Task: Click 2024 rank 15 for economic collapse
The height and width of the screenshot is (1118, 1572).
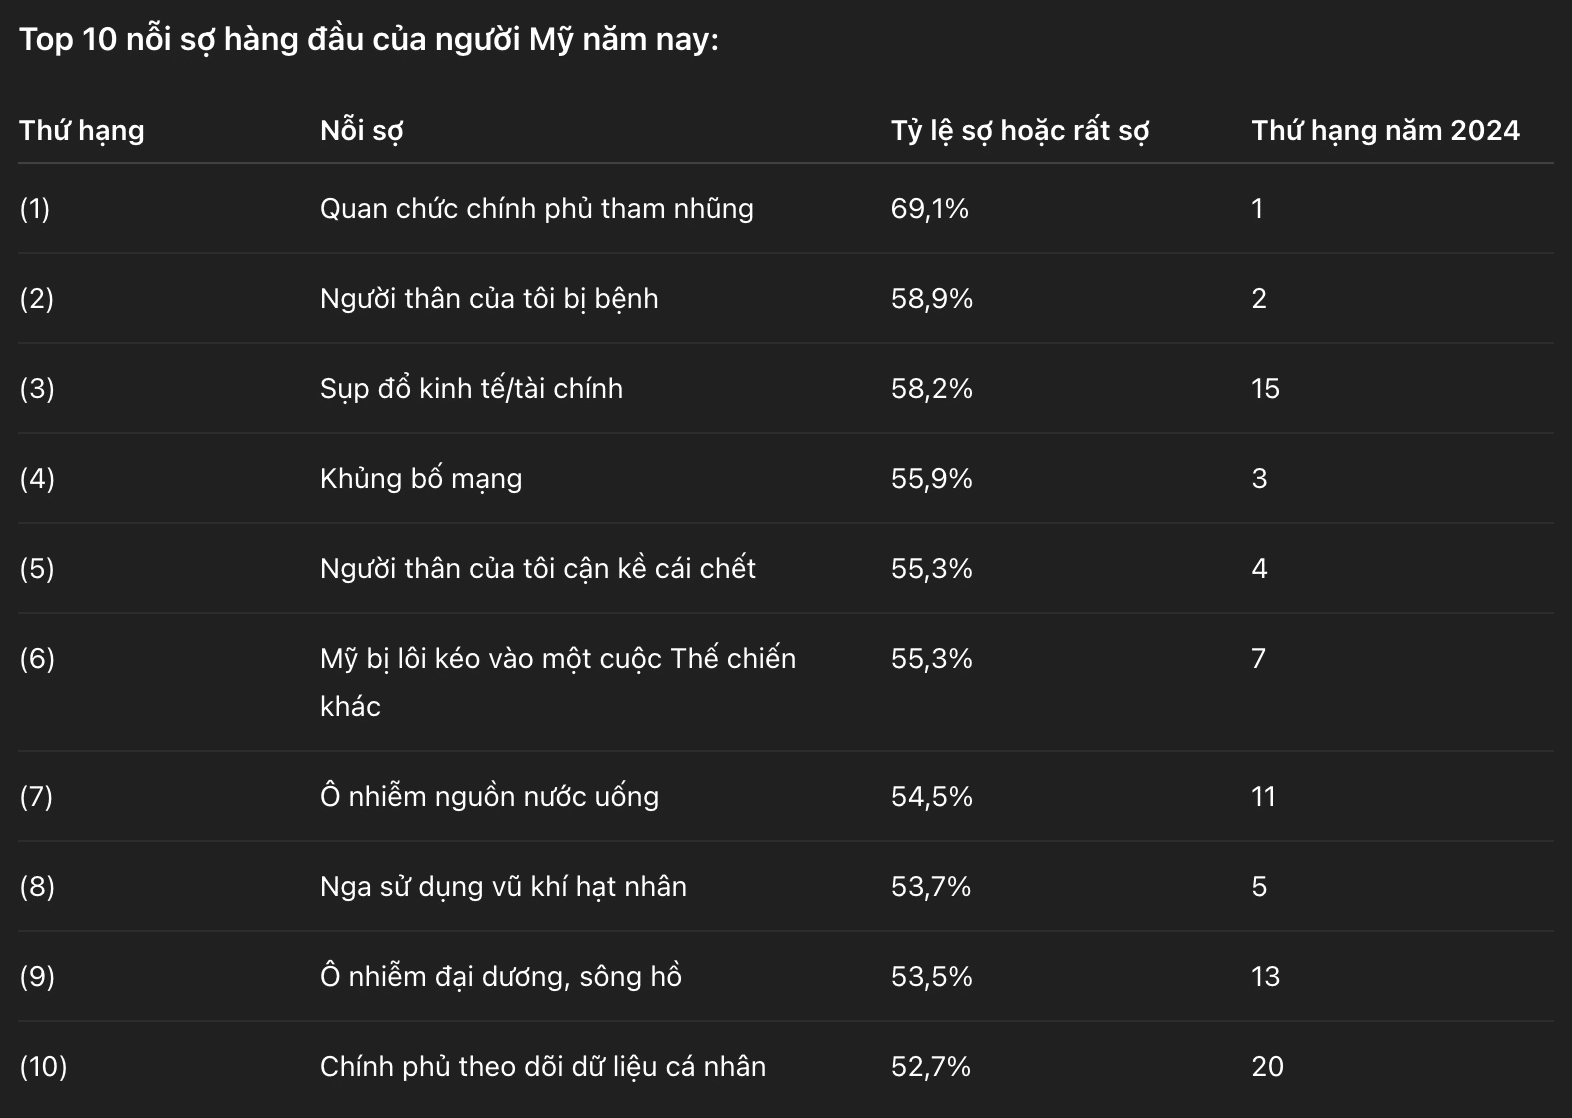Action: [1265, 388]
